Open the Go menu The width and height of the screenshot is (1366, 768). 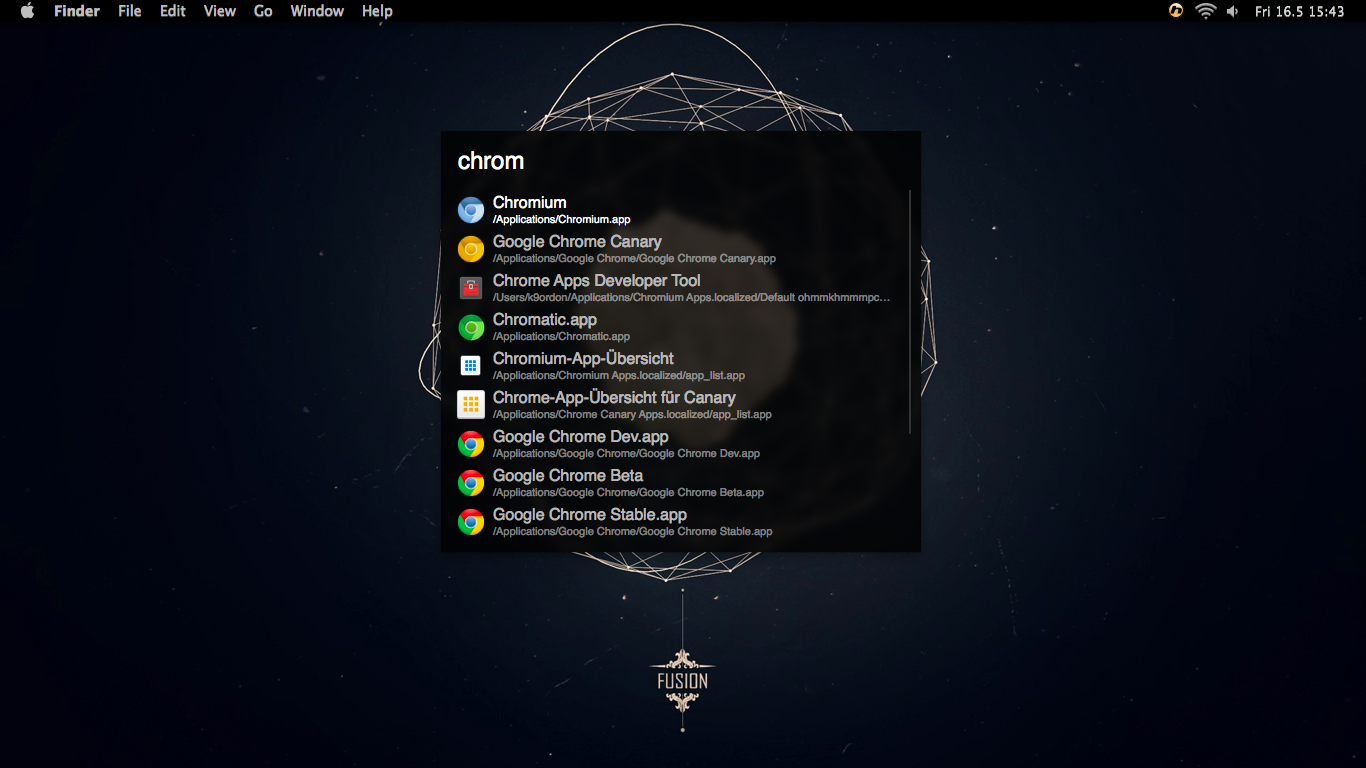pos(263,11)
